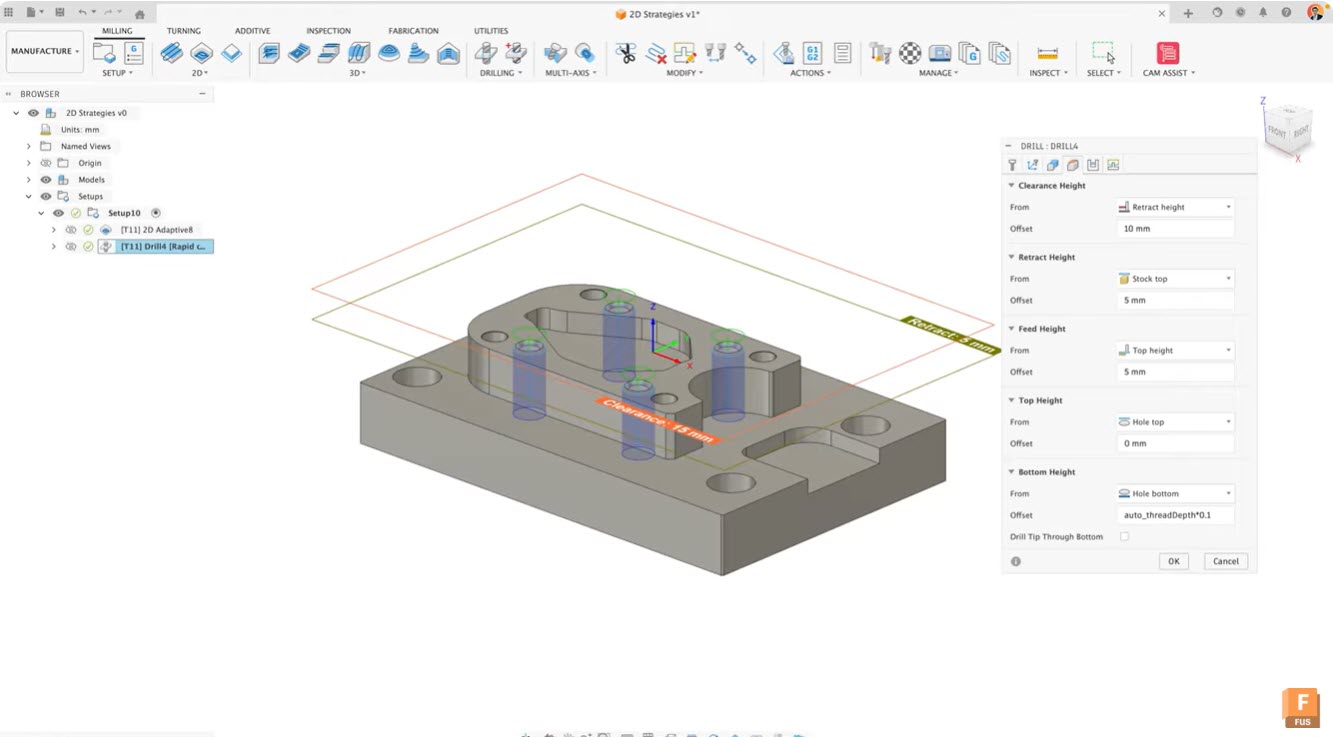Open the Linking tab icon in Drill dialog
Screen dimensions: 1333x737
(x=1113, y=165)
